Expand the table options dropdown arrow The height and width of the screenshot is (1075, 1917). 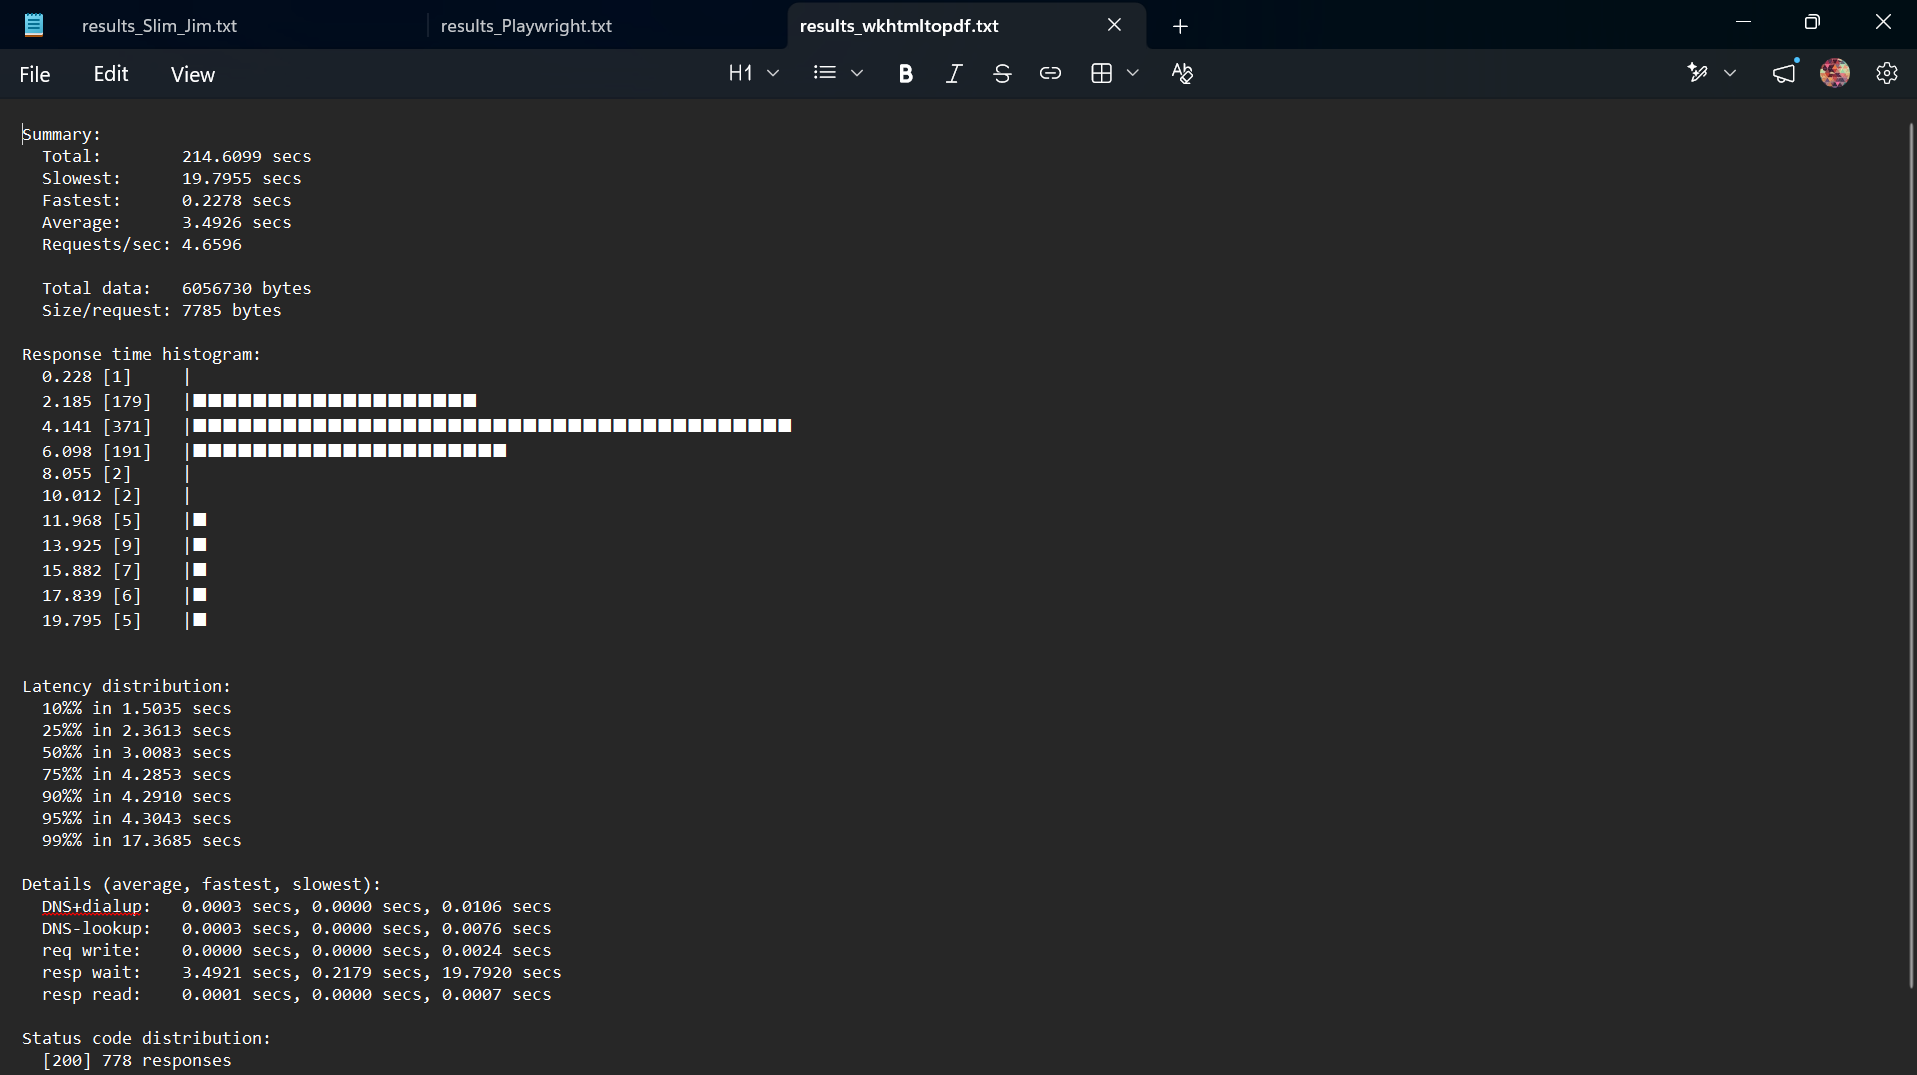coord(1133,73)
